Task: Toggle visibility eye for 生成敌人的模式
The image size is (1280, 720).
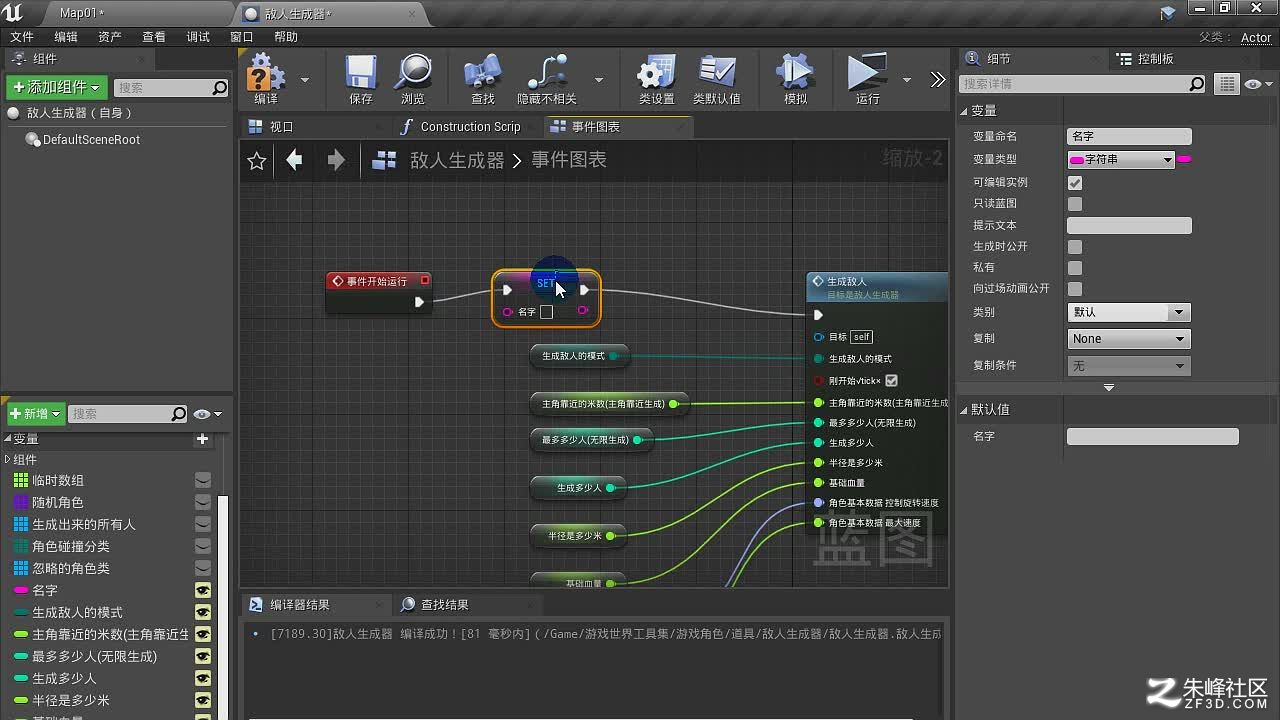Action: [x=203, y=612]
